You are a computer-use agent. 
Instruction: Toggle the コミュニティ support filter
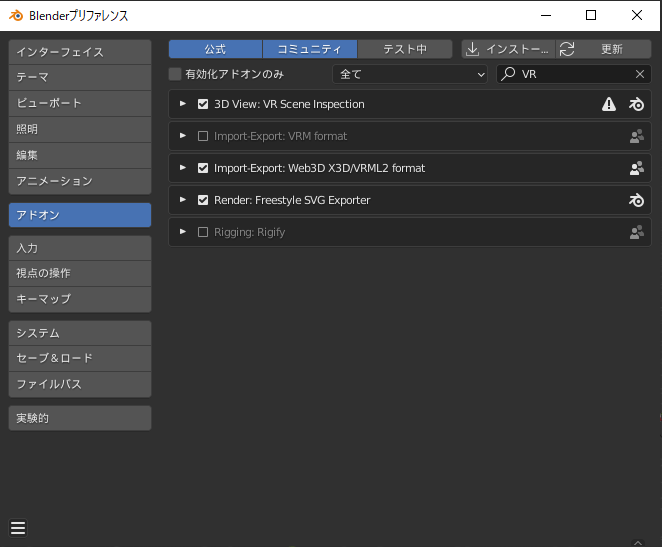click(309, 49)
